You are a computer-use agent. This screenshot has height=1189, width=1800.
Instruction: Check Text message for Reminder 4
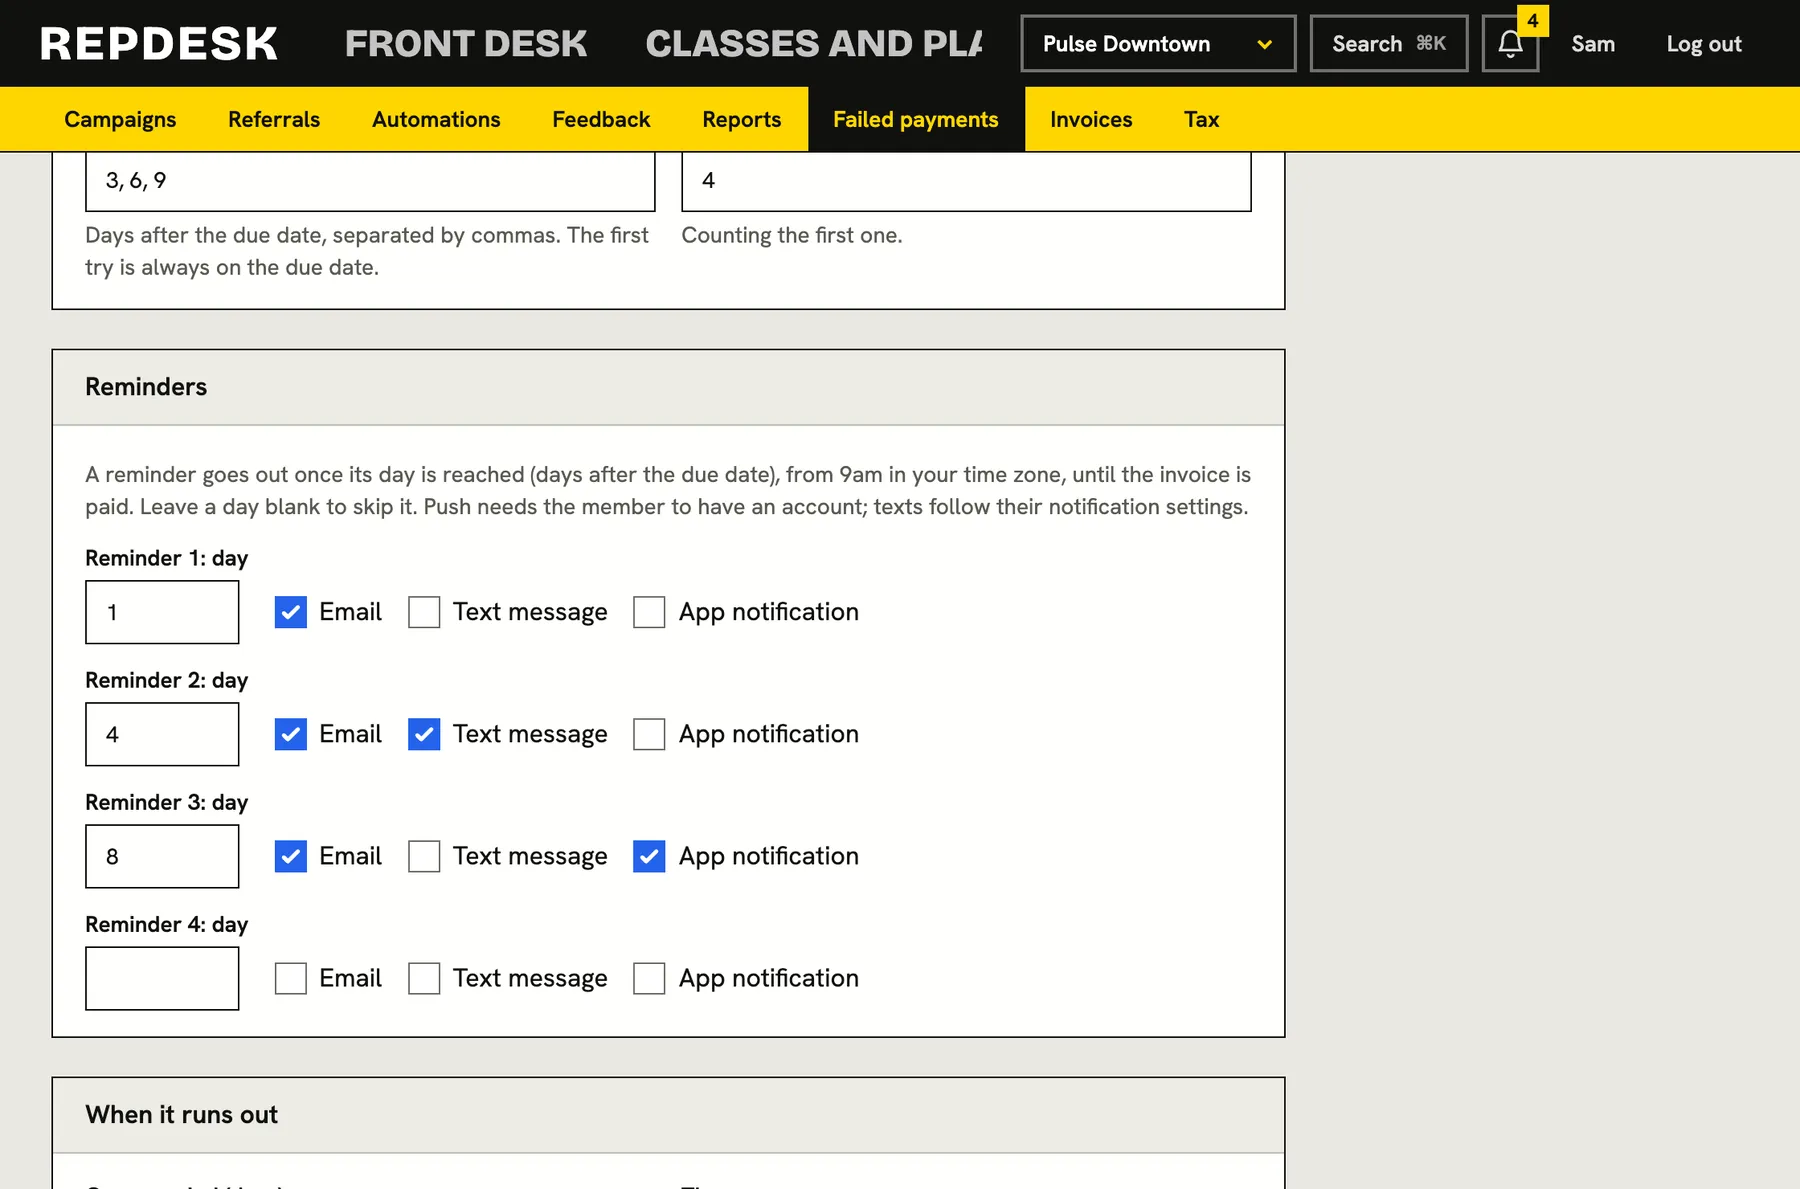click(x=424, y=978)
